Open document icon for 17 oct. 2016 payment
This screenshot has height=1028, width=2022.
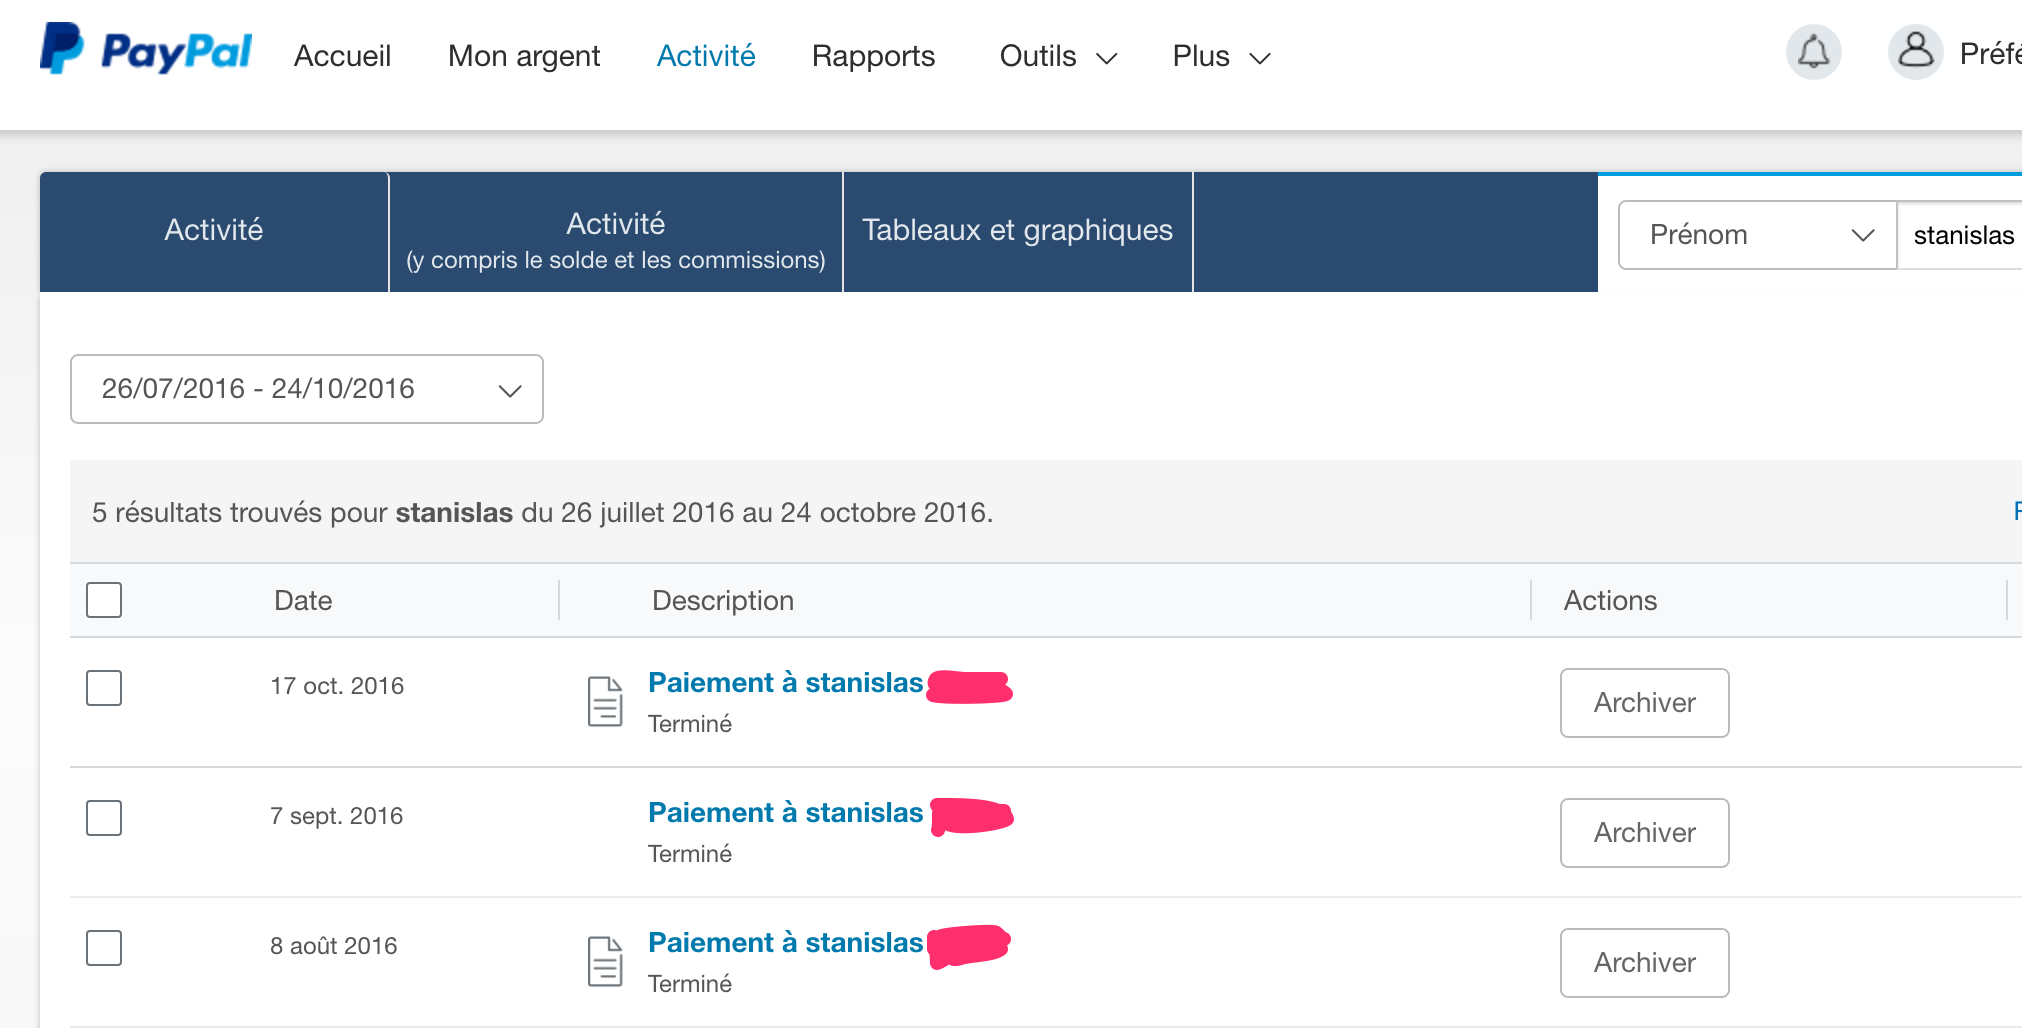[605, 701]
